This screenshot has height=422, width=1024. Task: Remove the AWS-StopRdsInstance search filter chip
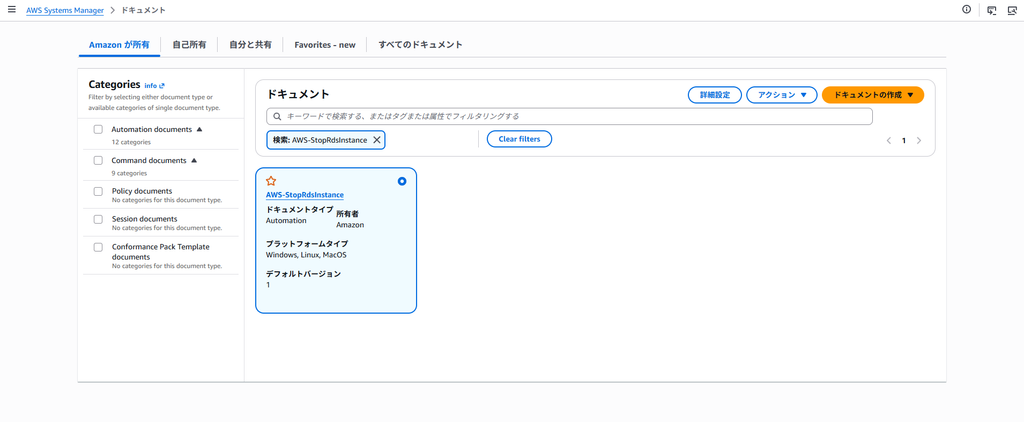point(377,140)
